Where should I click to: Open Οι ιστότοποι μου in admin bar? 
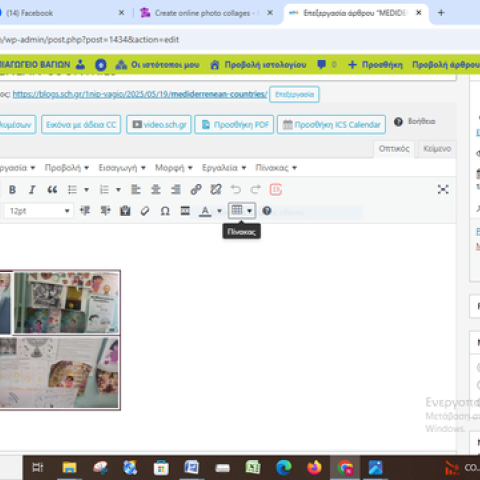click(x=157, y=65)
